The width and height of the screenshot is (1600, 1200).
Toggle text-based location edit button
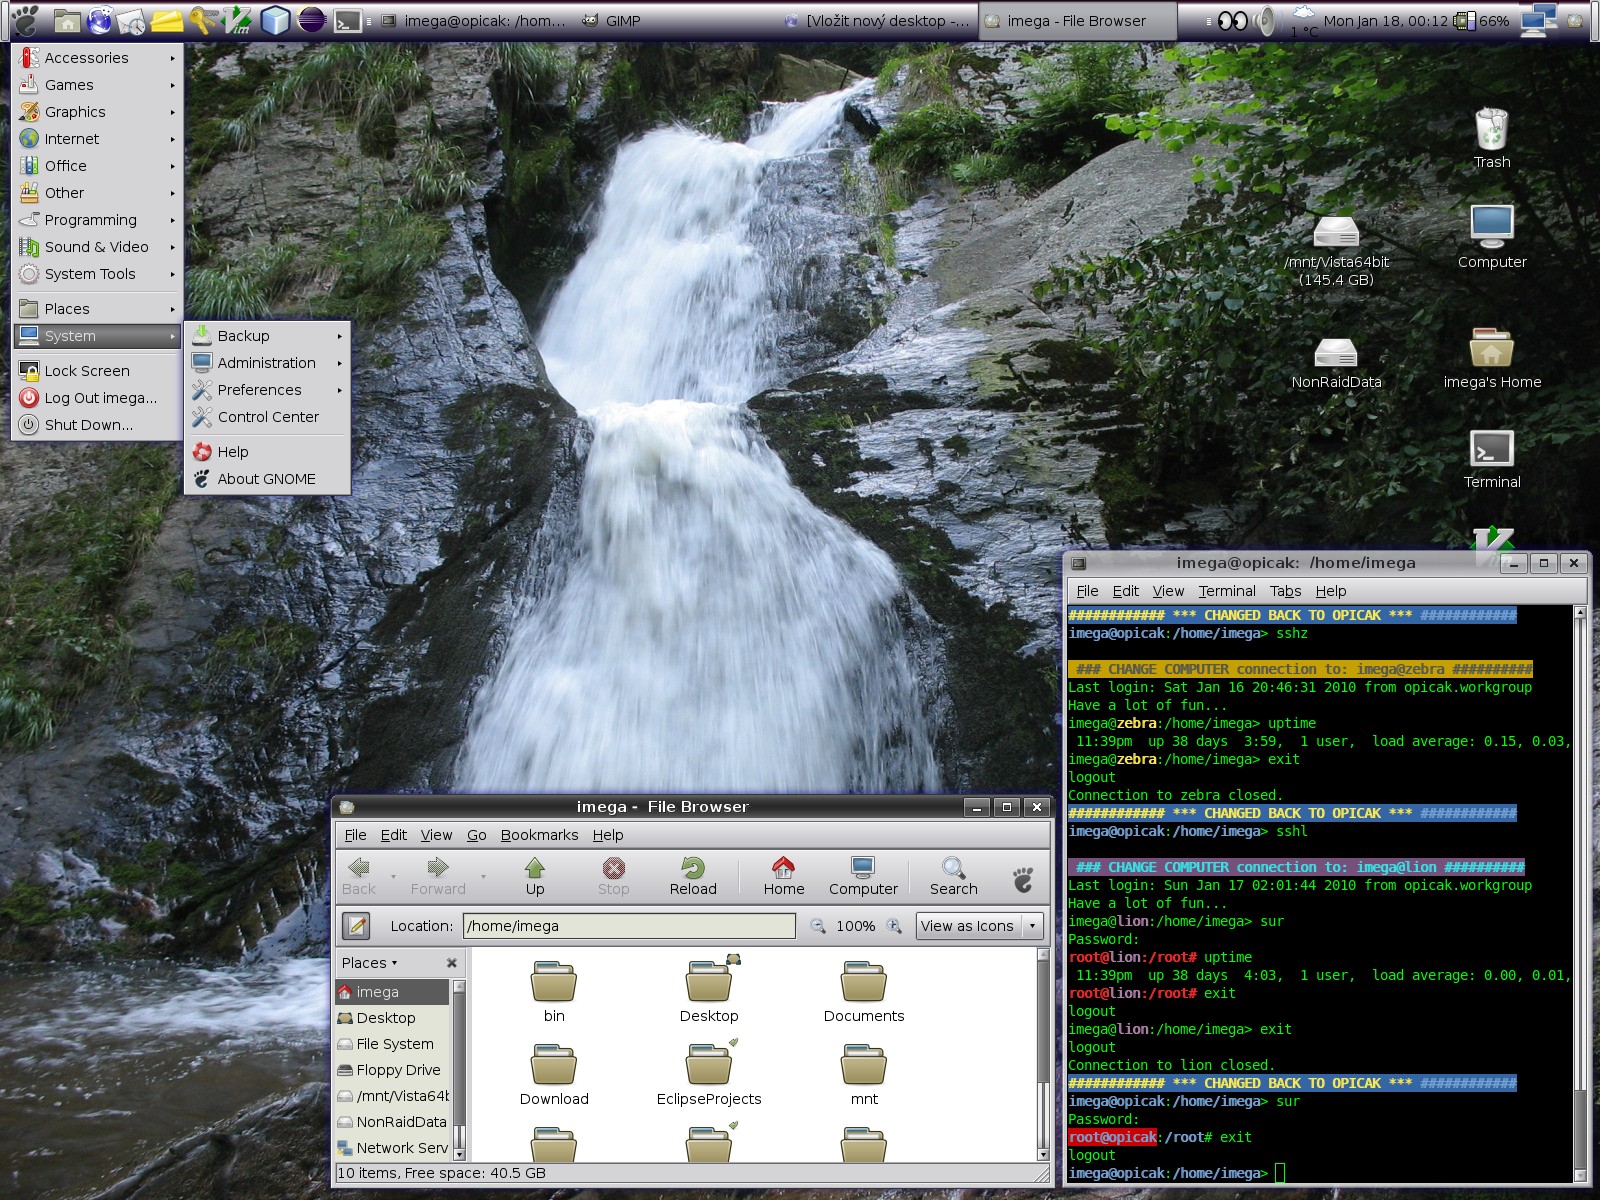(357, 926)
